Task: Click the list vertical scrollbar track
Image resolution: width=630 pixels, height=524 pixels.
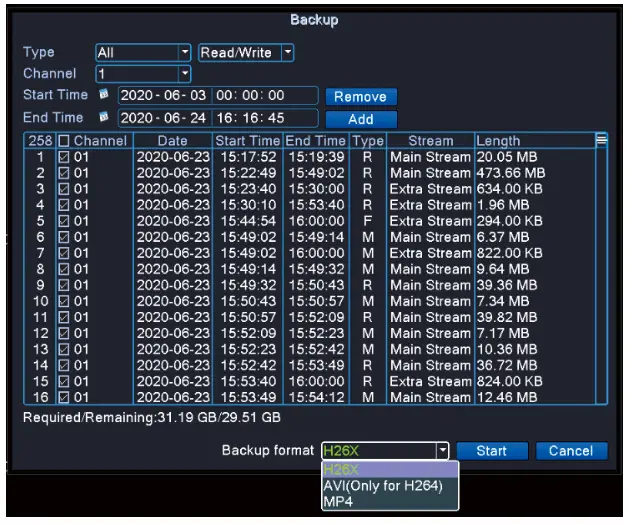Action: (x=601, y=276)
